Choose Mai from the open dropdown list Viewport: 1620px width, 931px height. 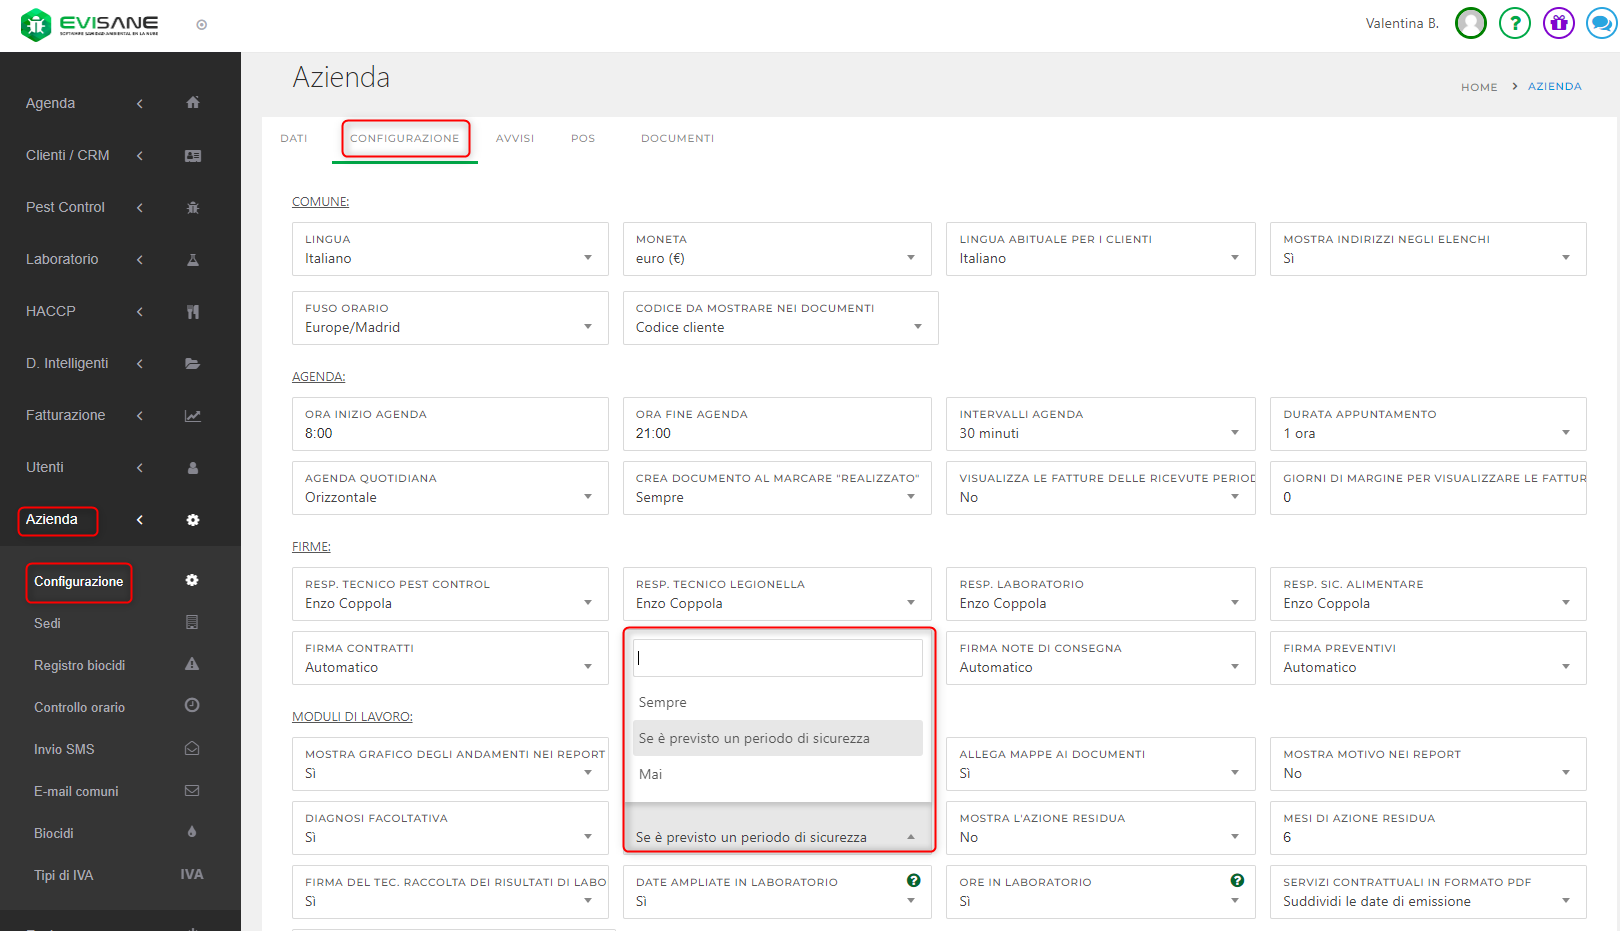click(x=651, y=775)
